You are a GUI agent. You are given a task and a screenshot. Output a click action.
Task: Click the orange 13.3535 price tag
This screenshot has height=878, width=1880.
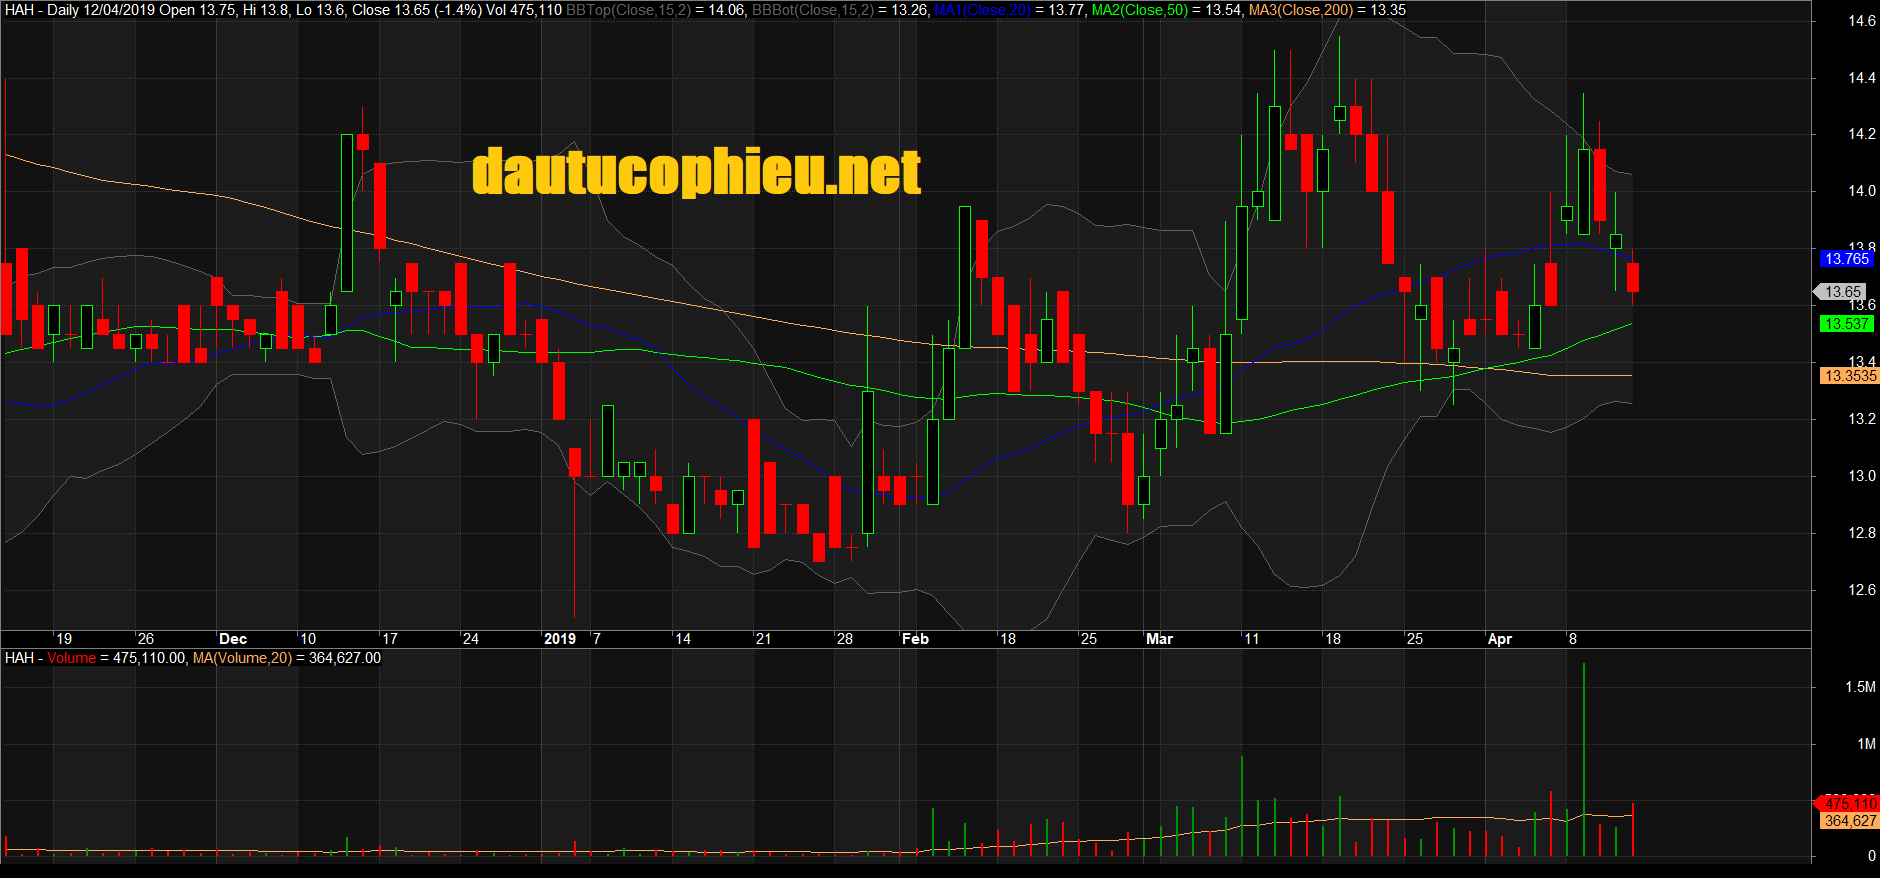pos(1850,376)
